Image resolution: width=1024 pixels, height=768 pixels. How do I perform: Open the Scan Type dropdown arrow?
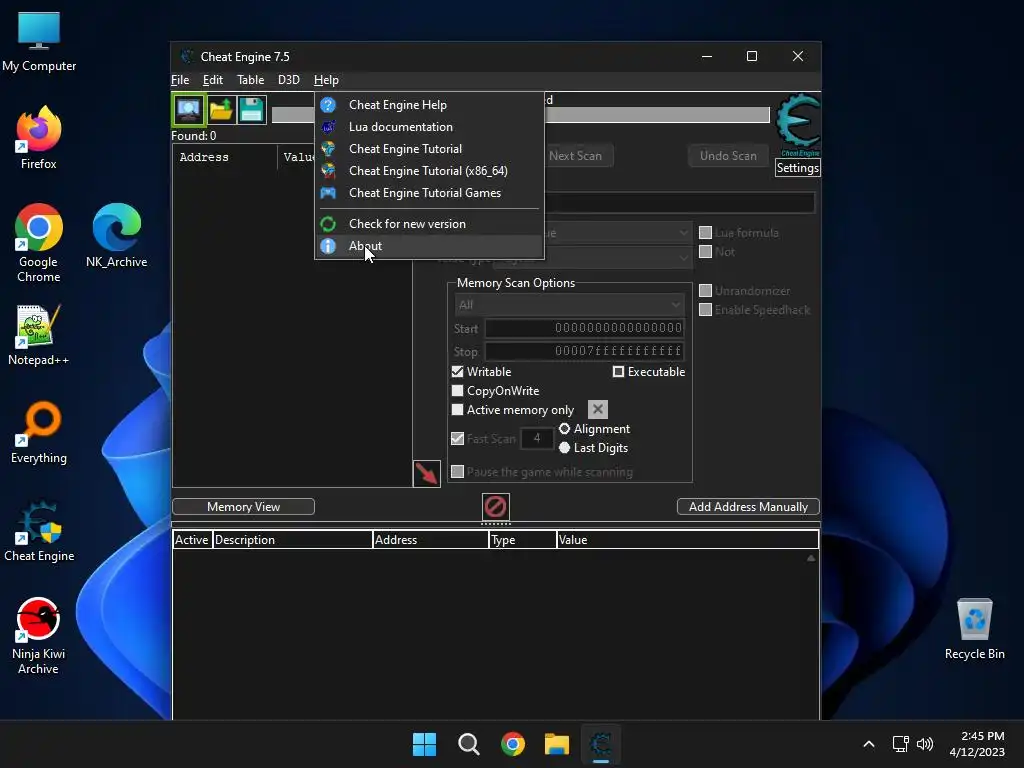tap(683, 232)
